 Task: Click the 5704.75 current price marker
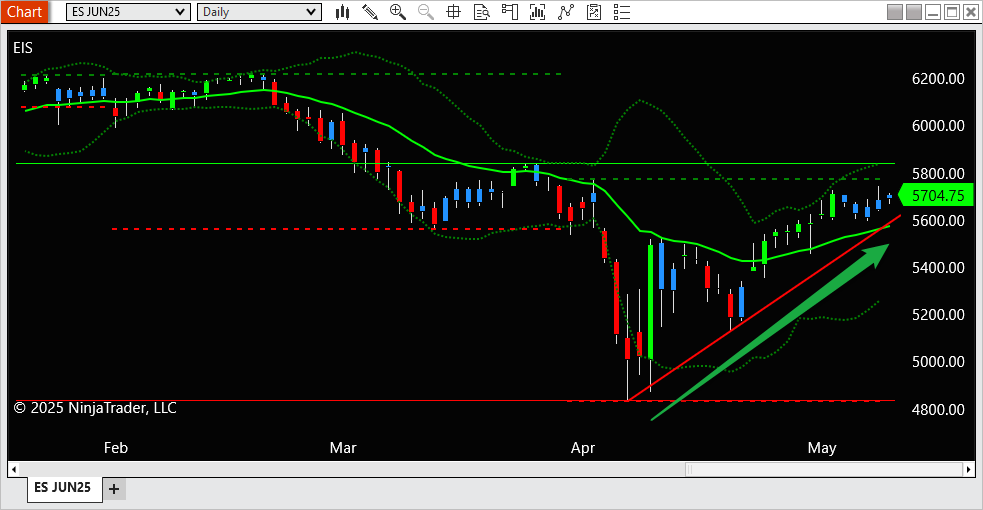(936, 195)
